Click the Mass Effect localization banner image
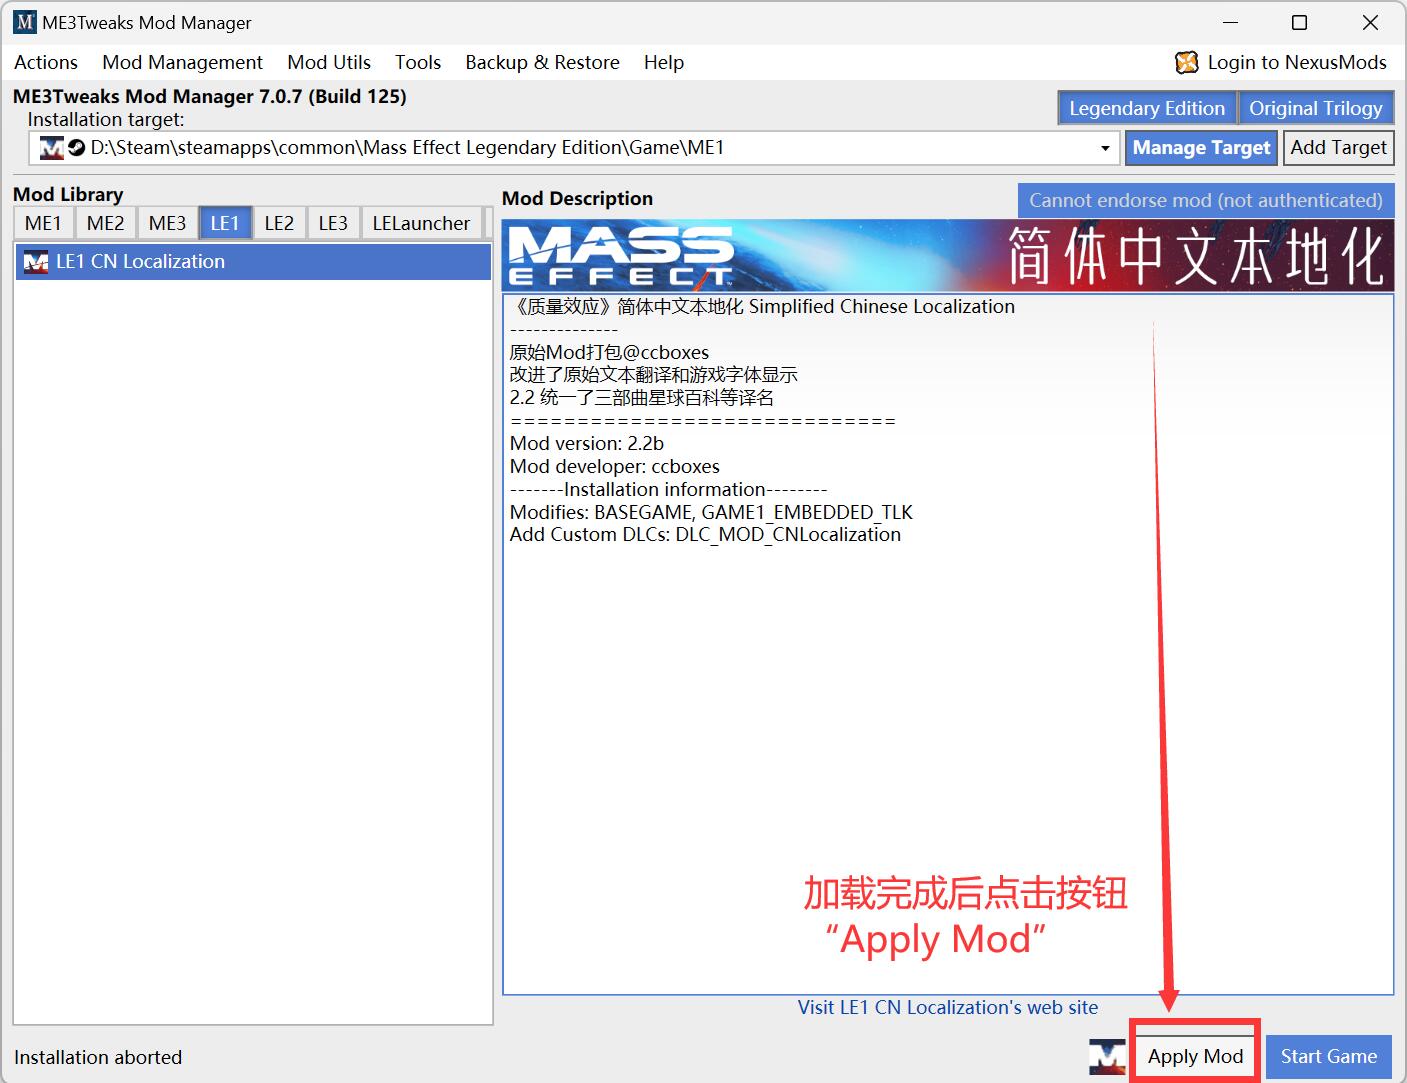The image size is (1407, 1083). click(947, 256)
